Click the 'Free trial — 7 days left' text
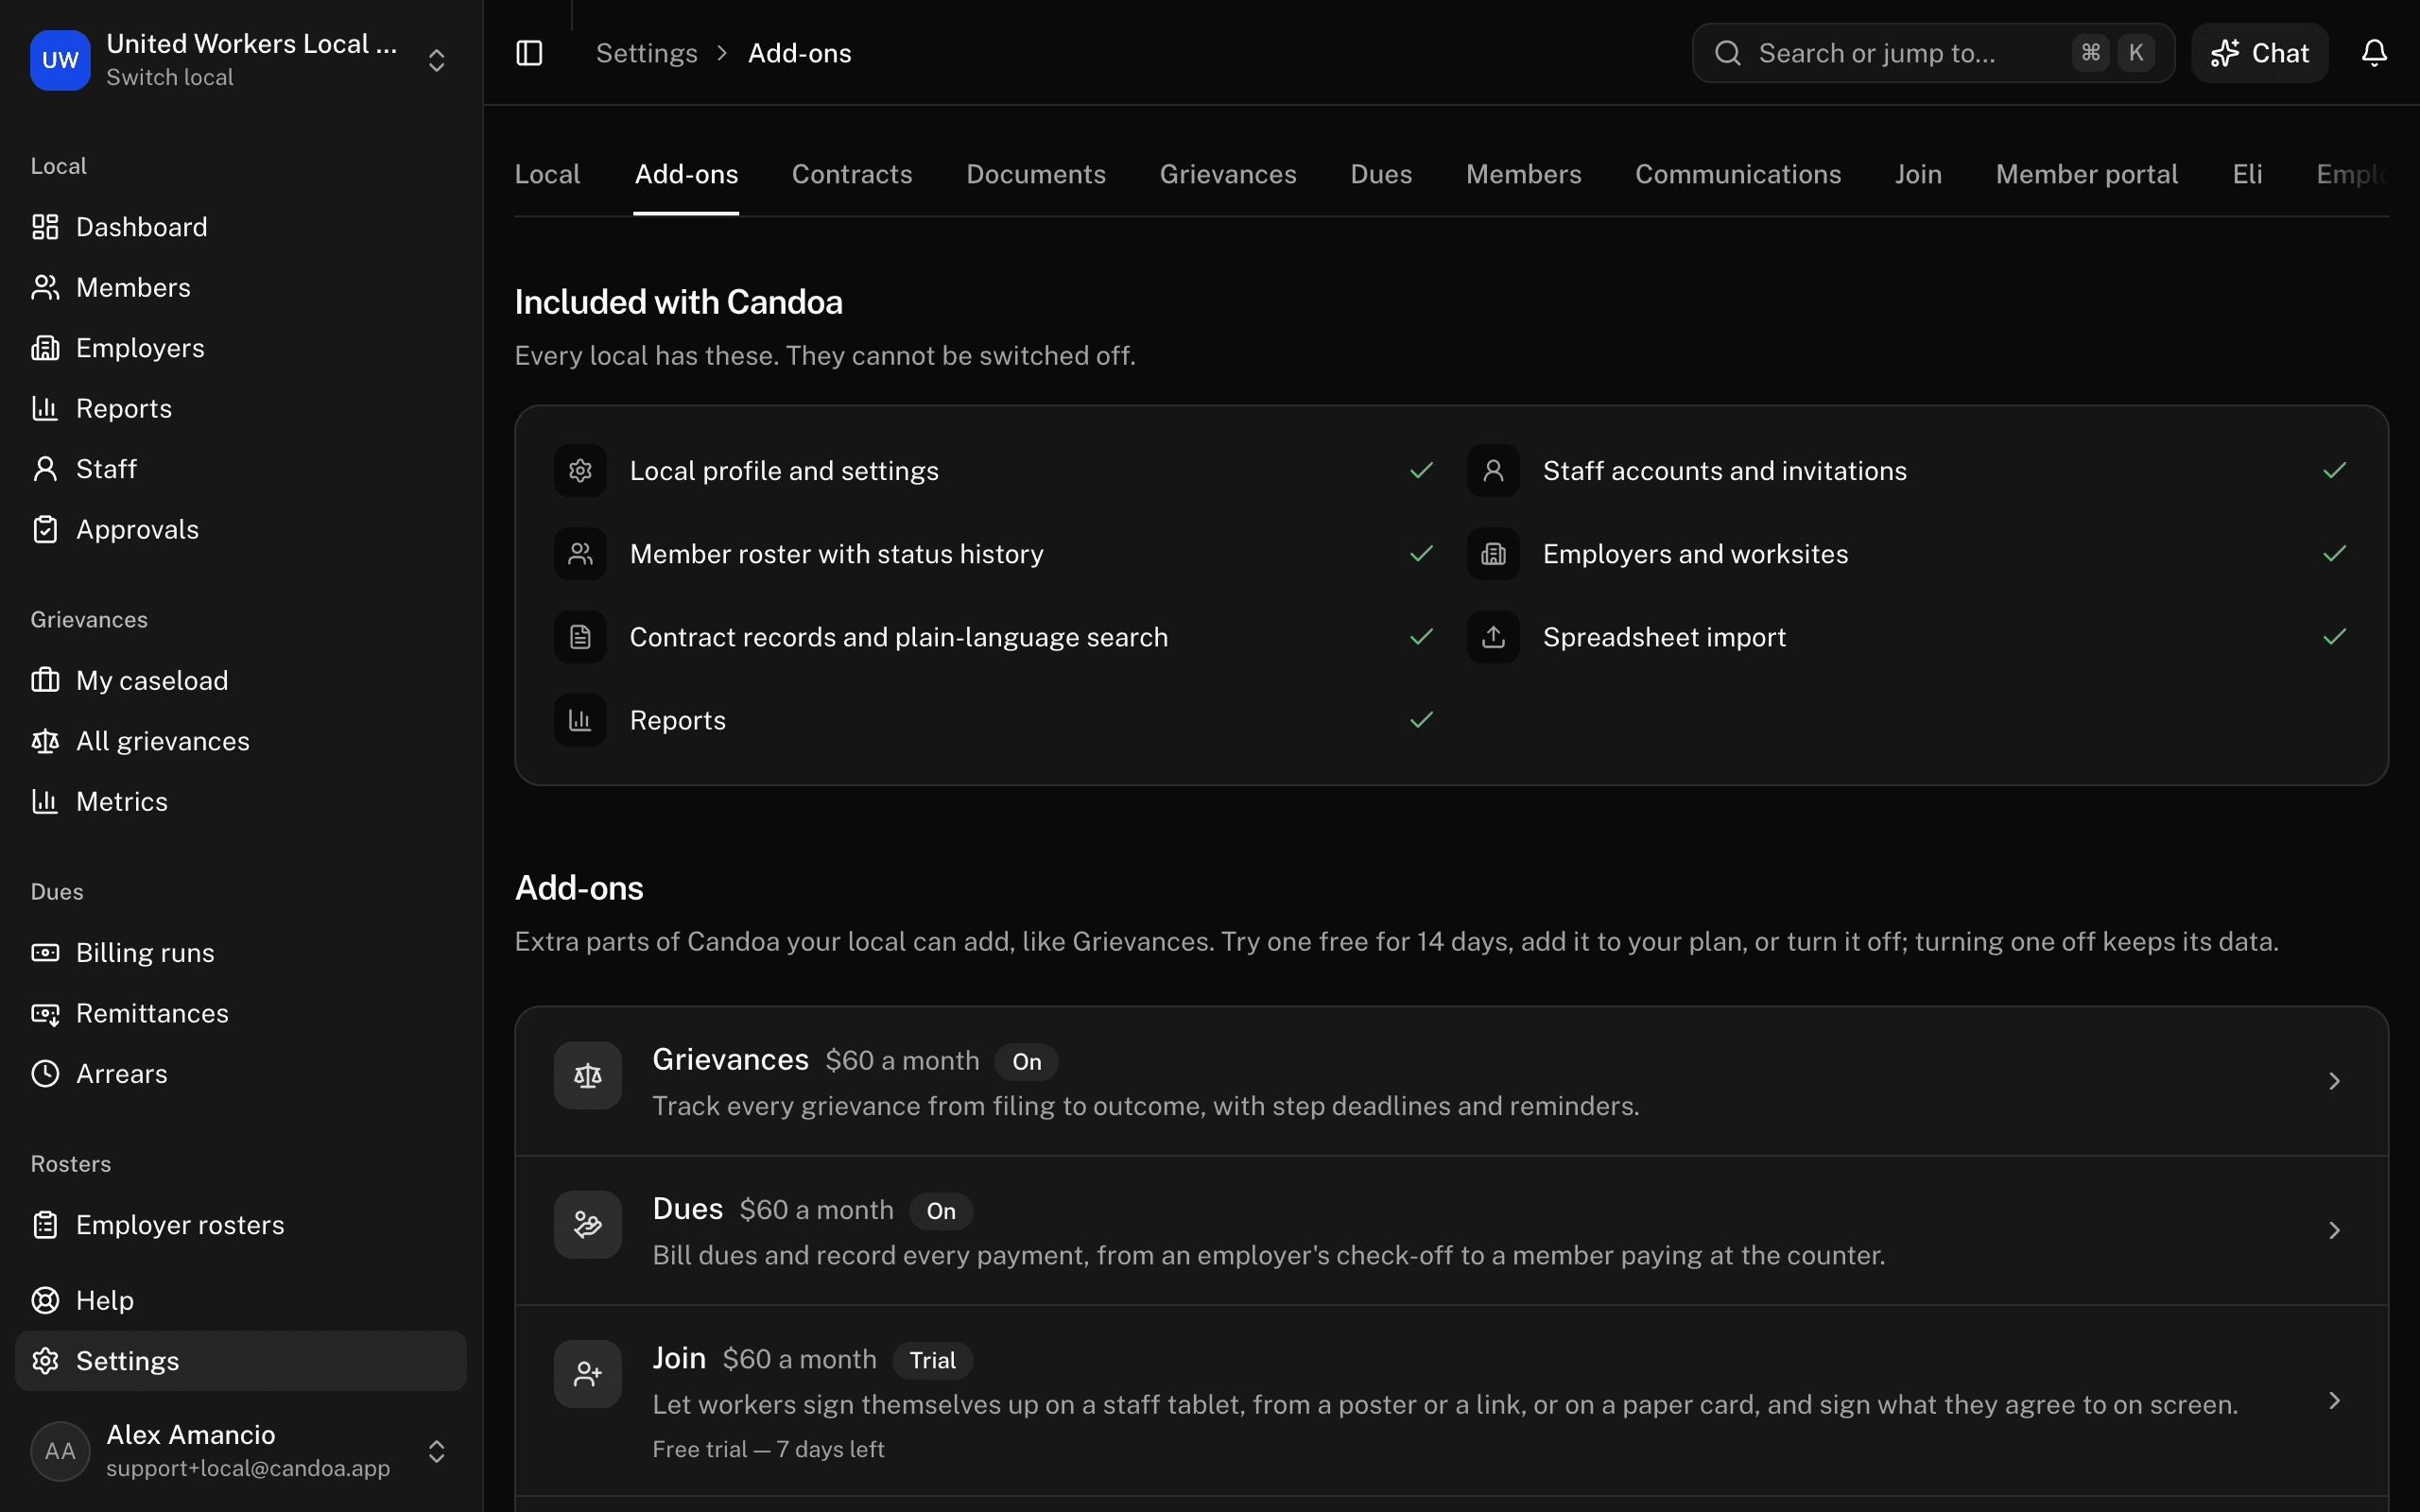 768,1449
